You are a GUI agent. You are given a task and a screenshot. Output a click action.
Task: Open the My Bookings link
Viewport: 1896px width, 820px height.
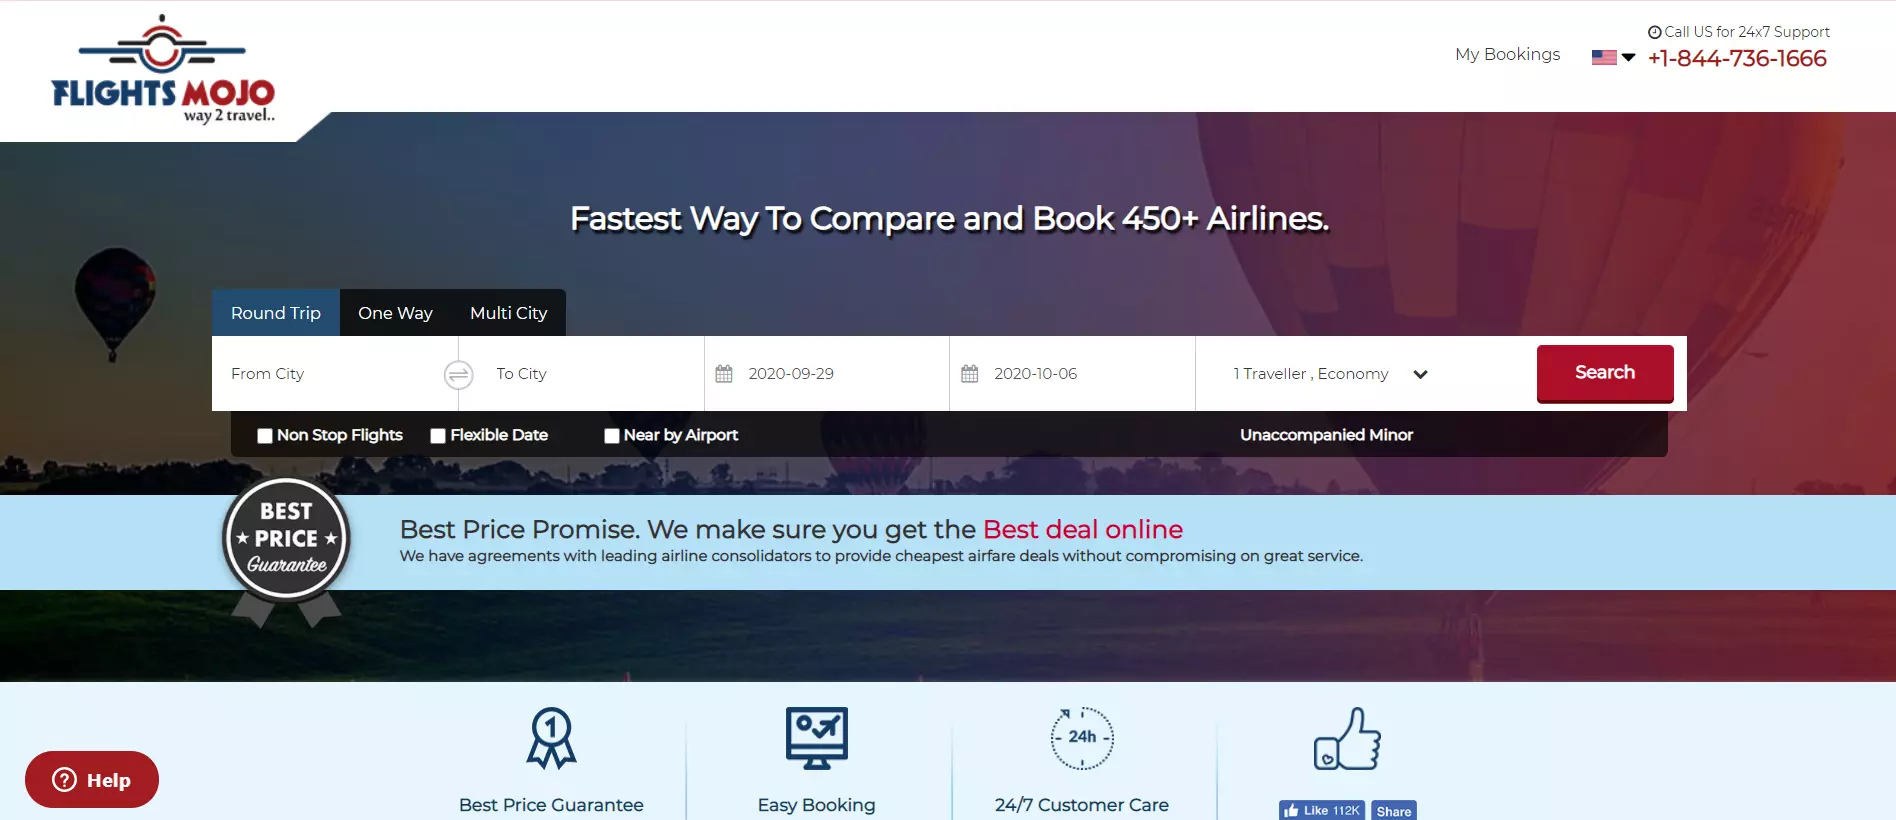tap(1507, 54)
